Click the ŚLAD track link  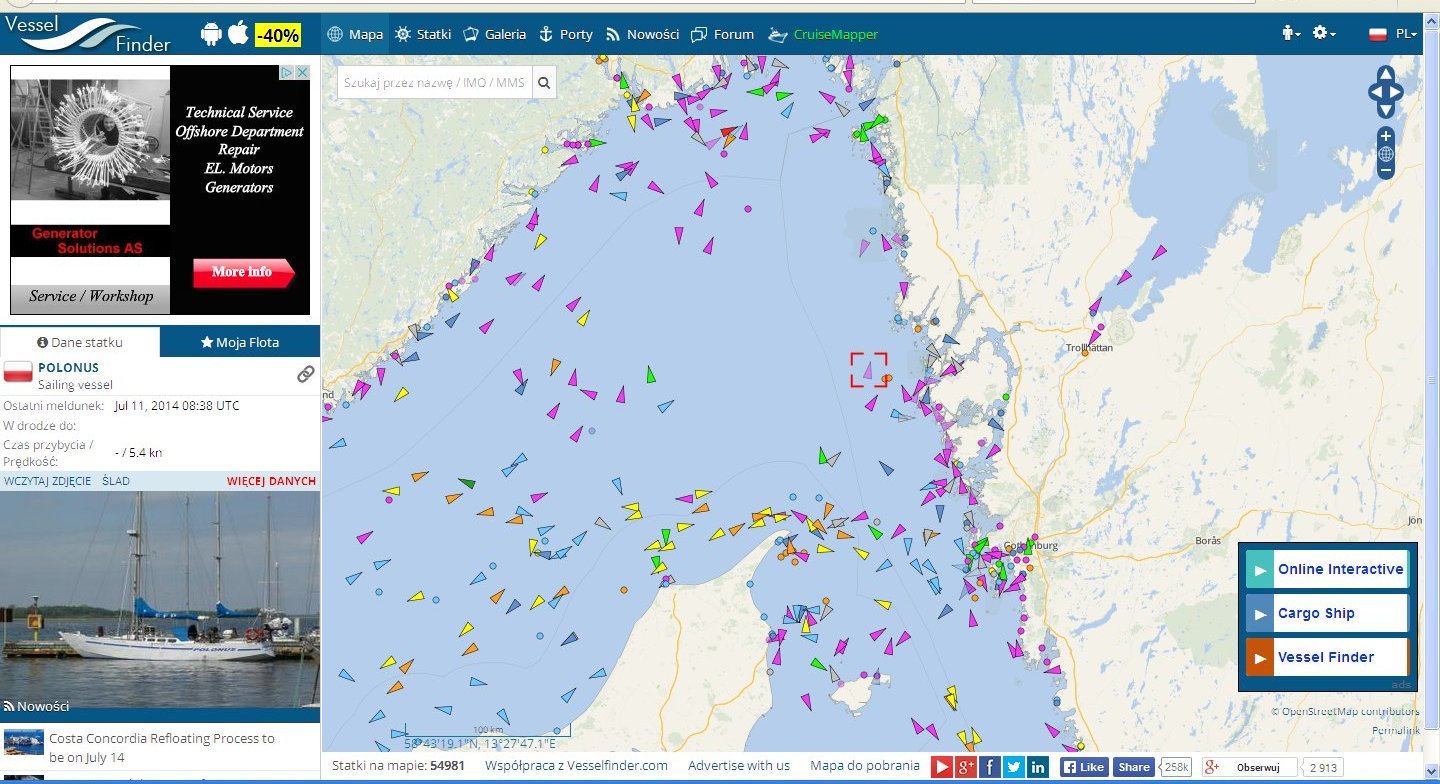coord(115,481)
